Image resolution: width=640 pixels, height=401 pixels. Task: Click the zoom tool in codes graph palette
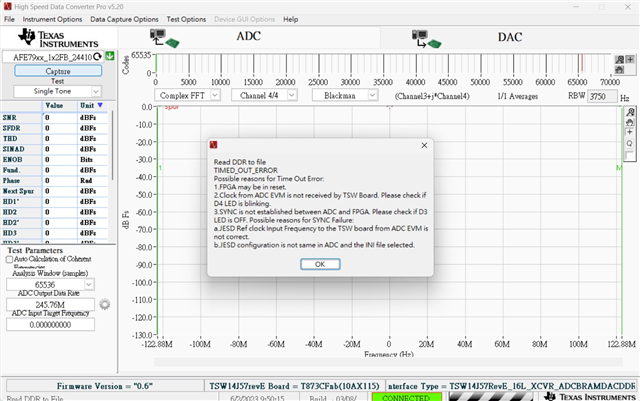coord(620,60)
